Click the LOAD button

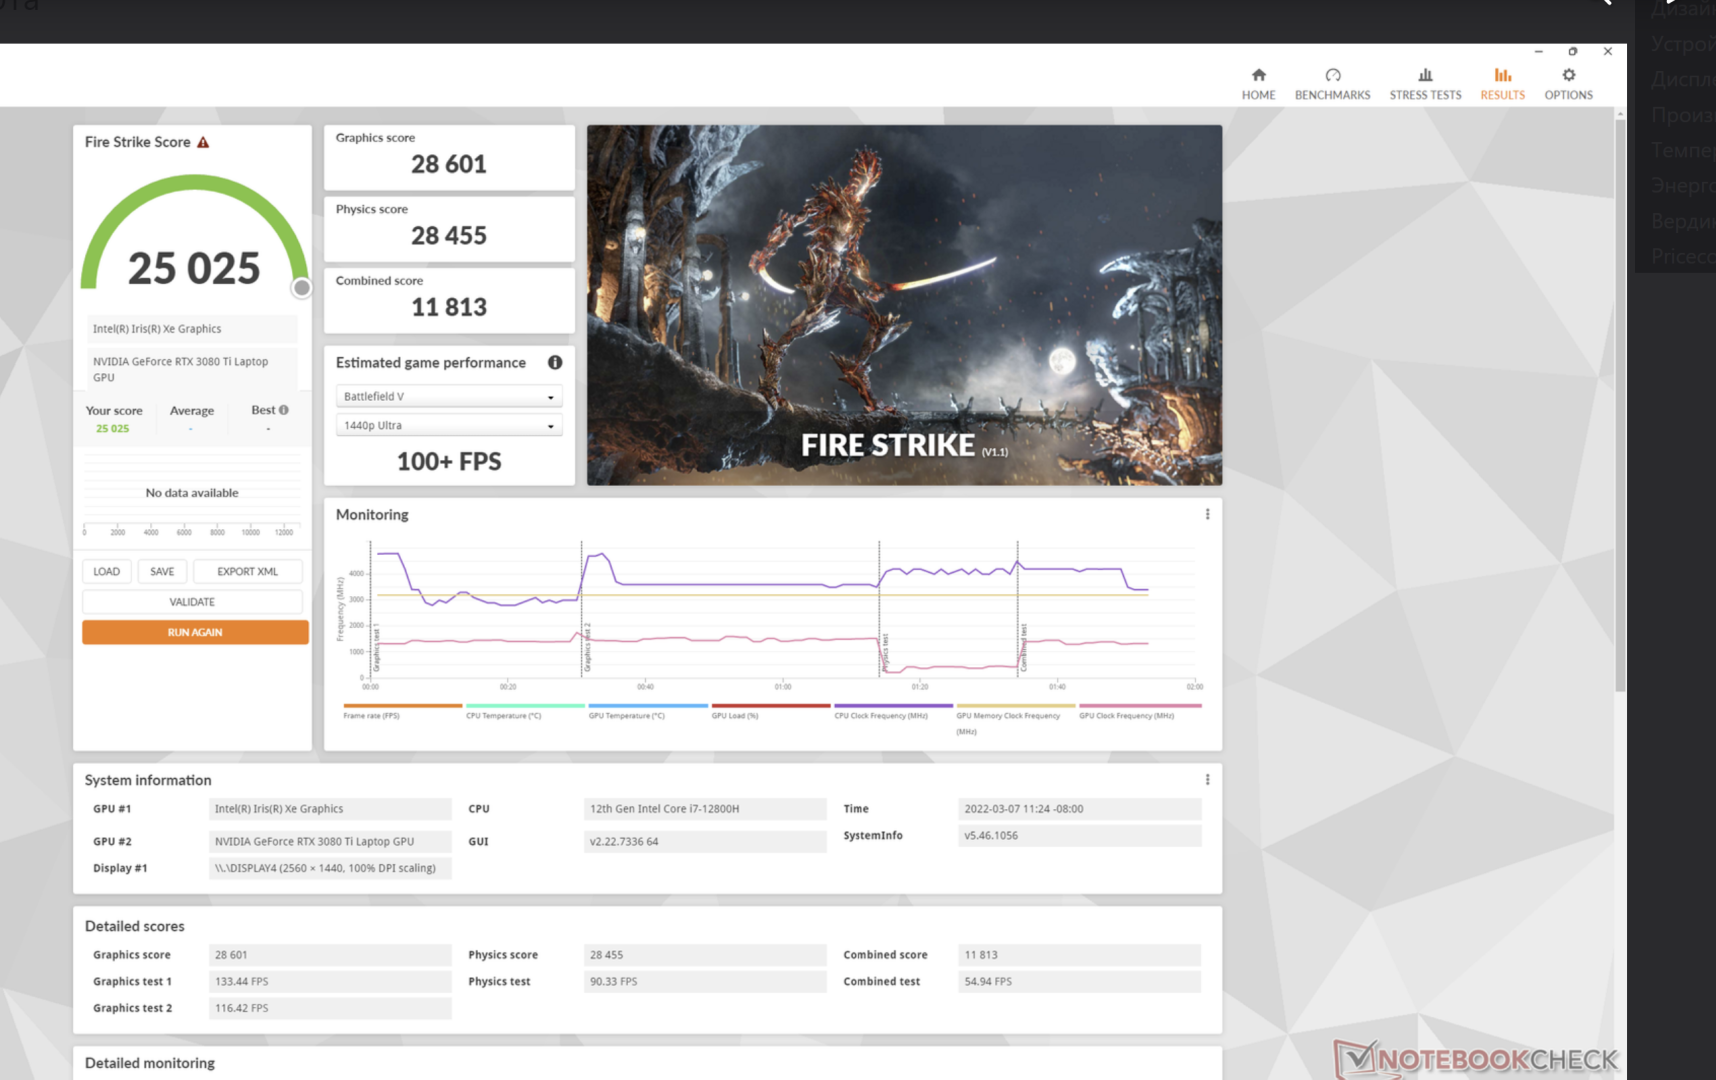pos(106,572)
